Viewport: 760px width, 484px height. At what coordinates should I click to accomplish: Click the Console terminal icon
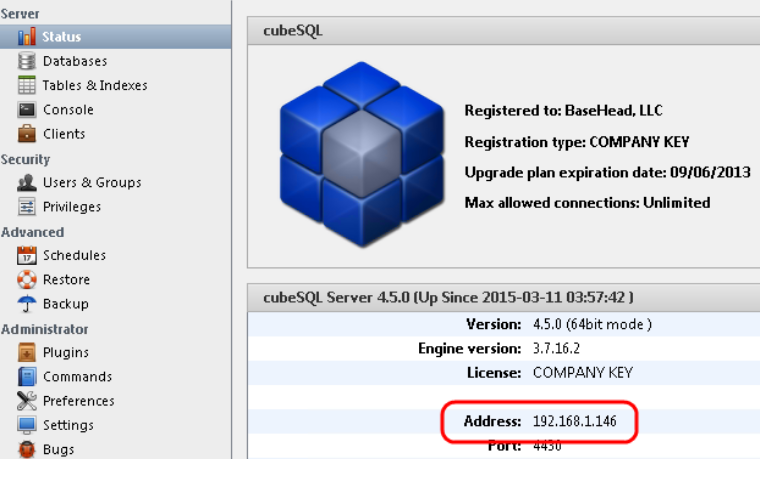coord(27,109)
